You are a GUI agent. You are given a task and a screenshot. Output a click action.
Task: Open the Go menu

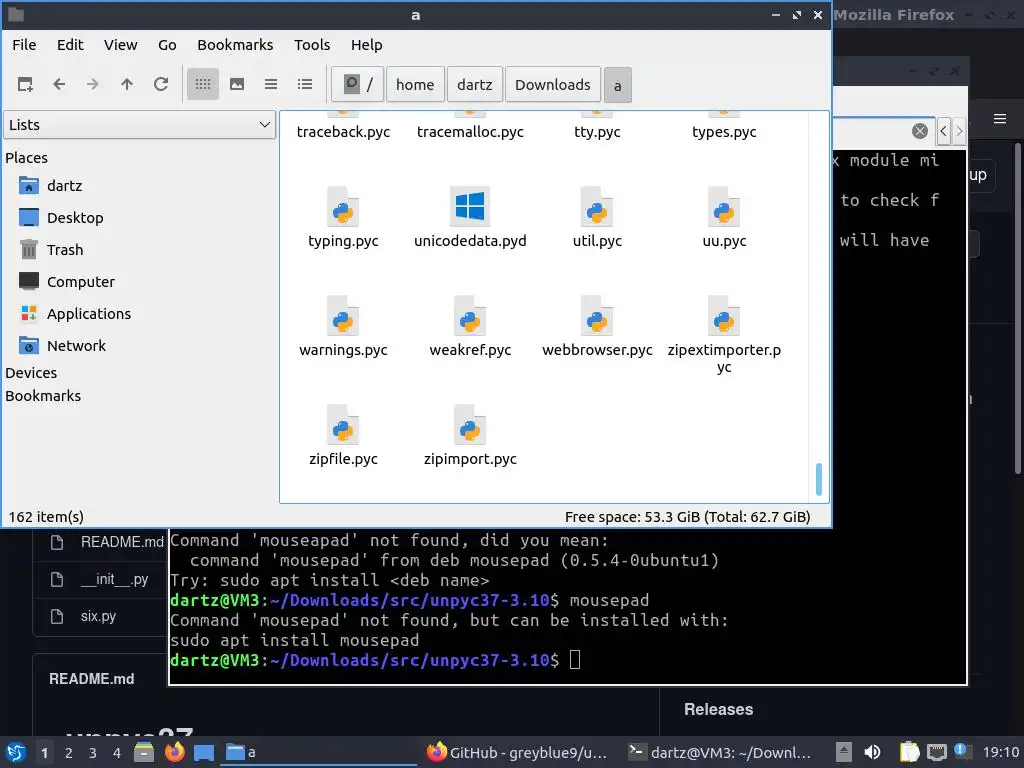tap(167, 45)
